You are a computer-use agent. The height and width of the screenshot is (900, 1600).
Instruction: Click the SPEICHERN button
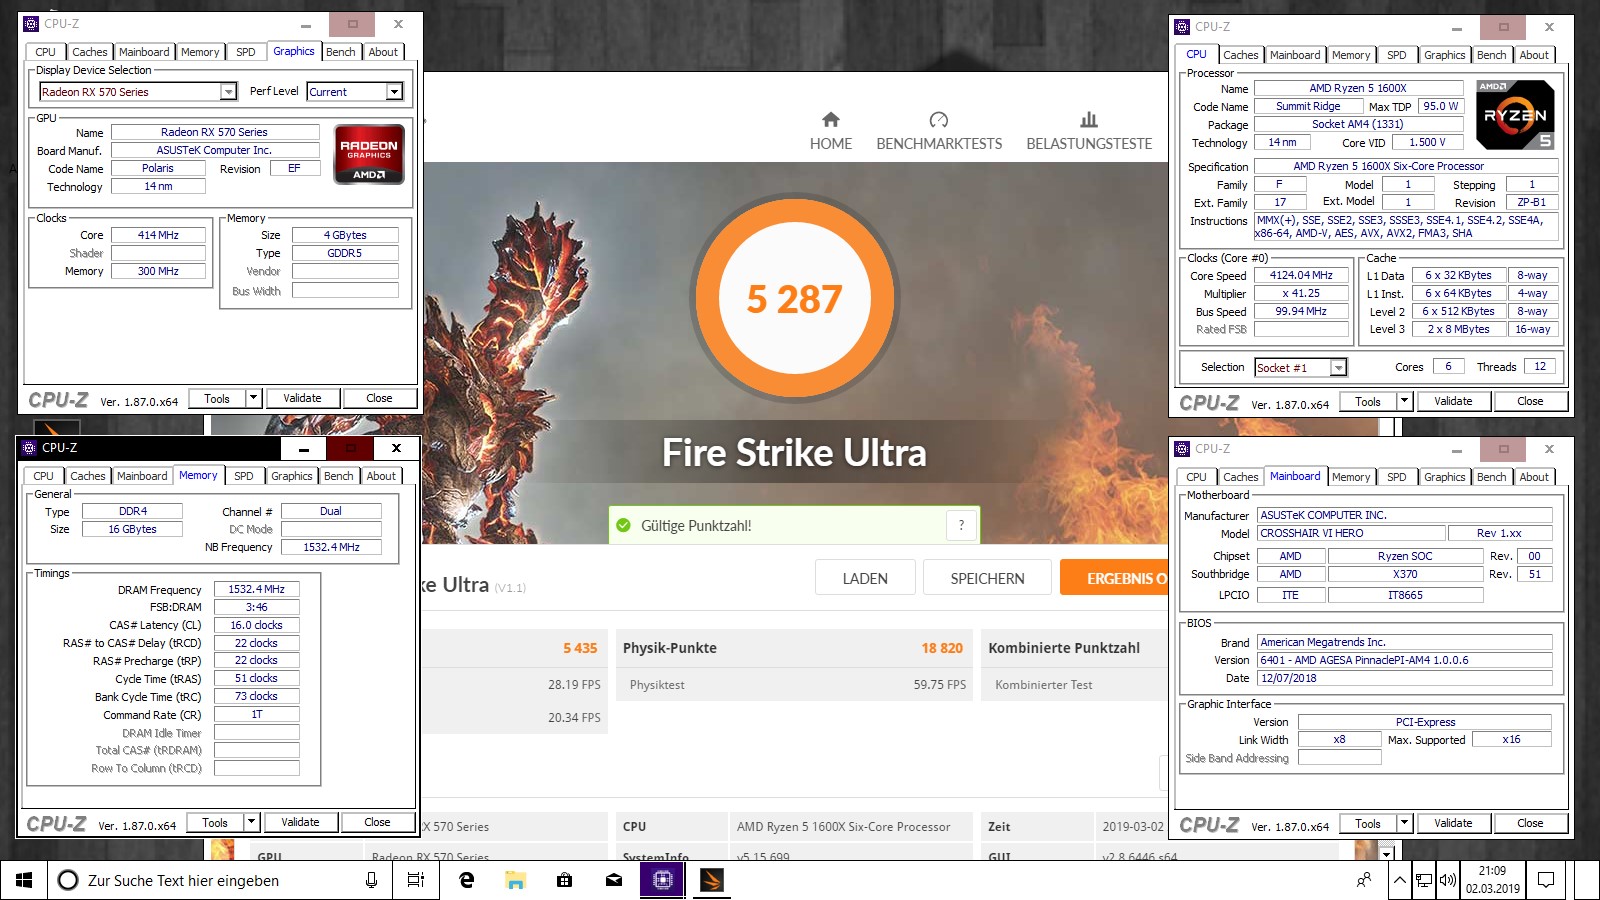click(987, 578)
